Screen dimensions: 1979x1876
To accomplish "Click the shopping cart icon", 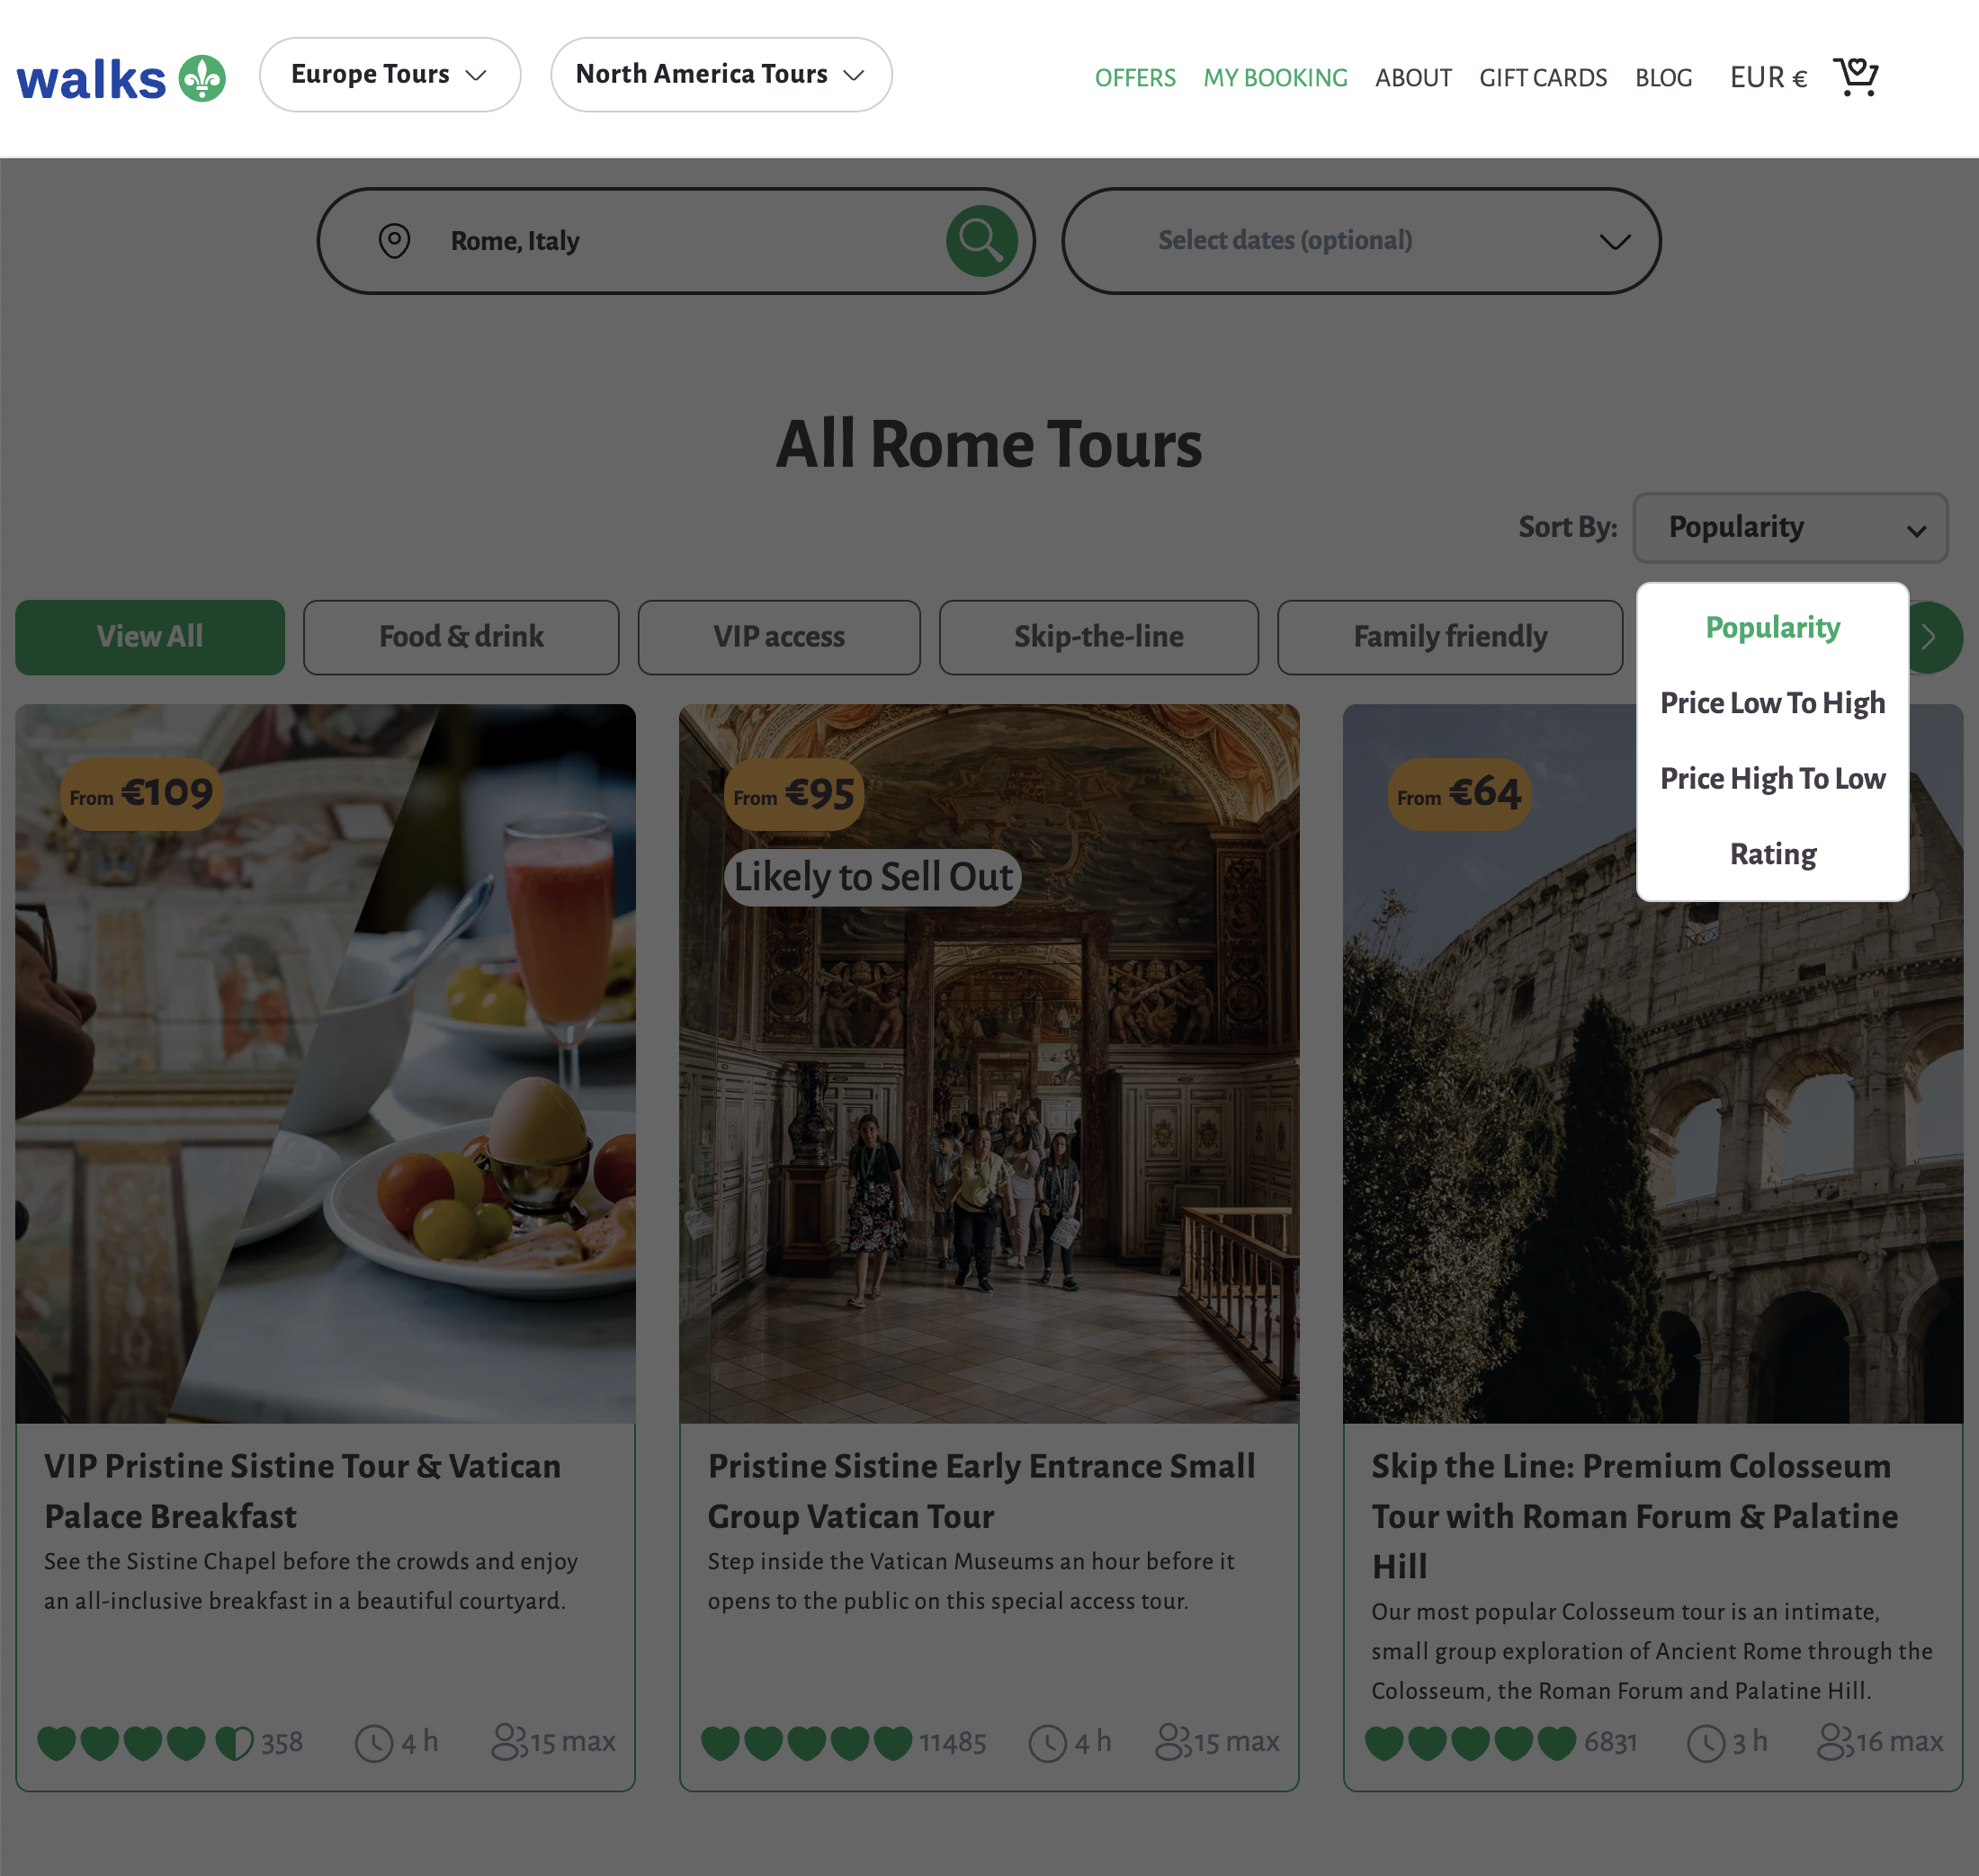I will [1855, 77].
